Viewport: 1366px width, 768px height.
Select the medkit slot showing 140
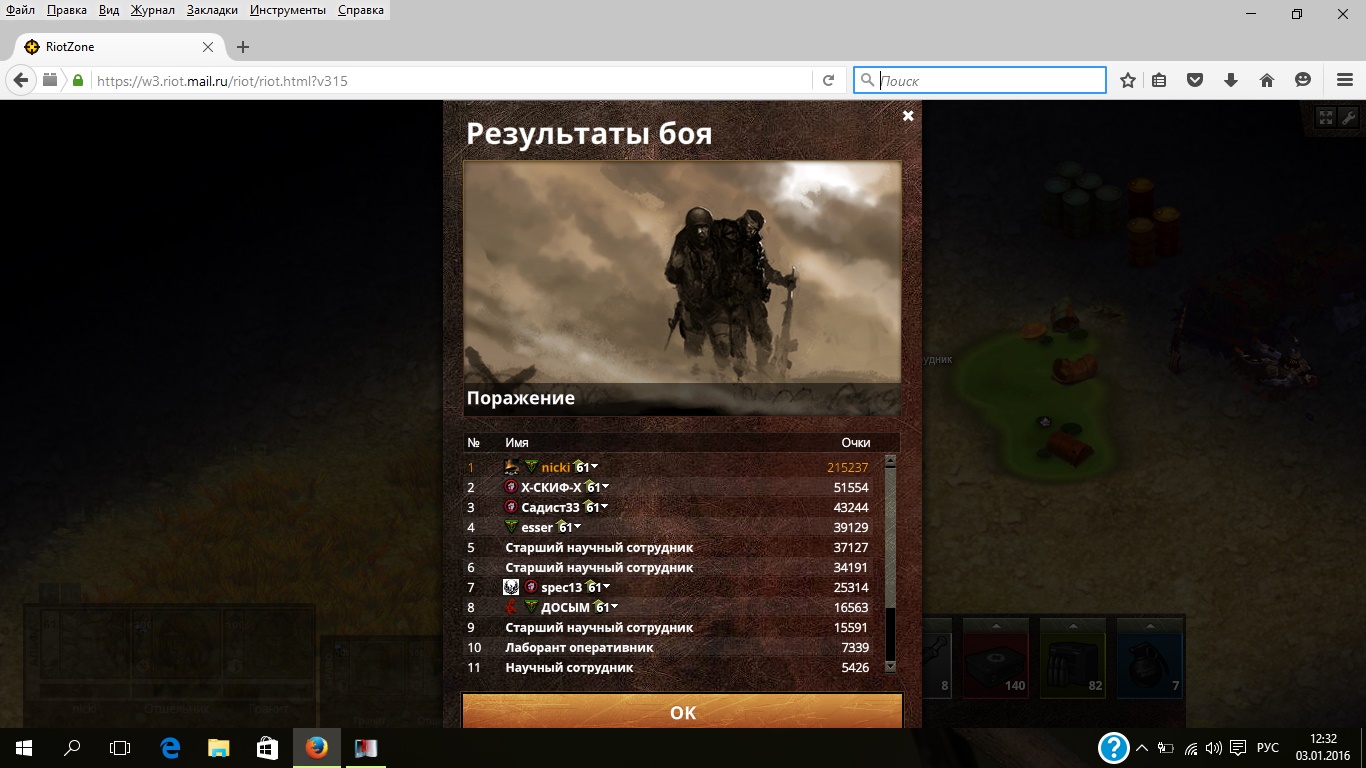point(995,665)
